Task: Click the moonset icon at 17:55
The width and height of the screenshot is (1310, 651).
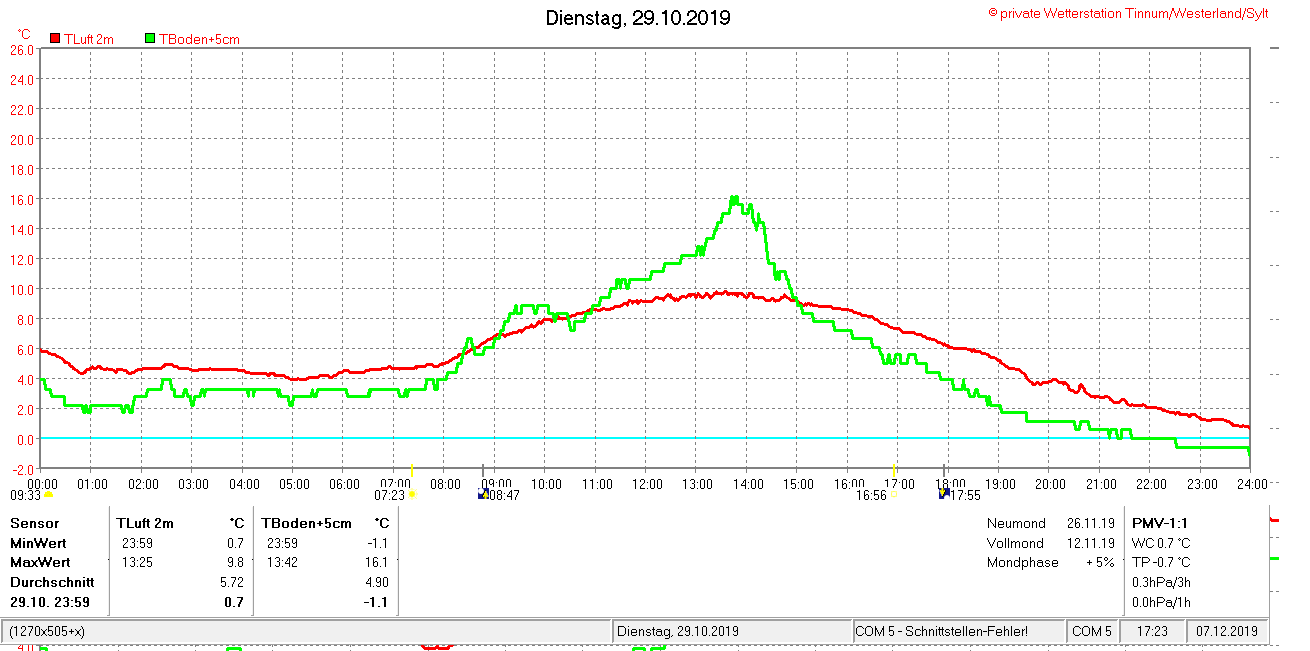Action: 943,493
